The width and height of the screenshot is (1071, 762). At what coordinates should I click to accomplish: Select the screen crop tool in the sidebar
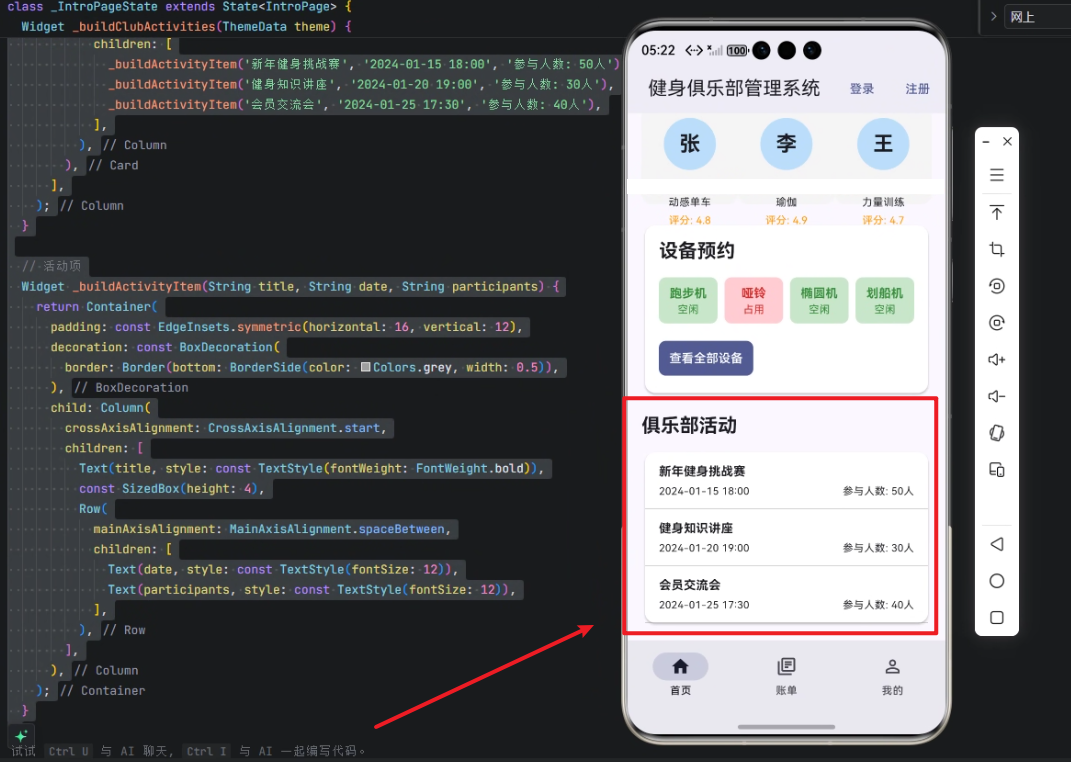(x=997, y=249)
